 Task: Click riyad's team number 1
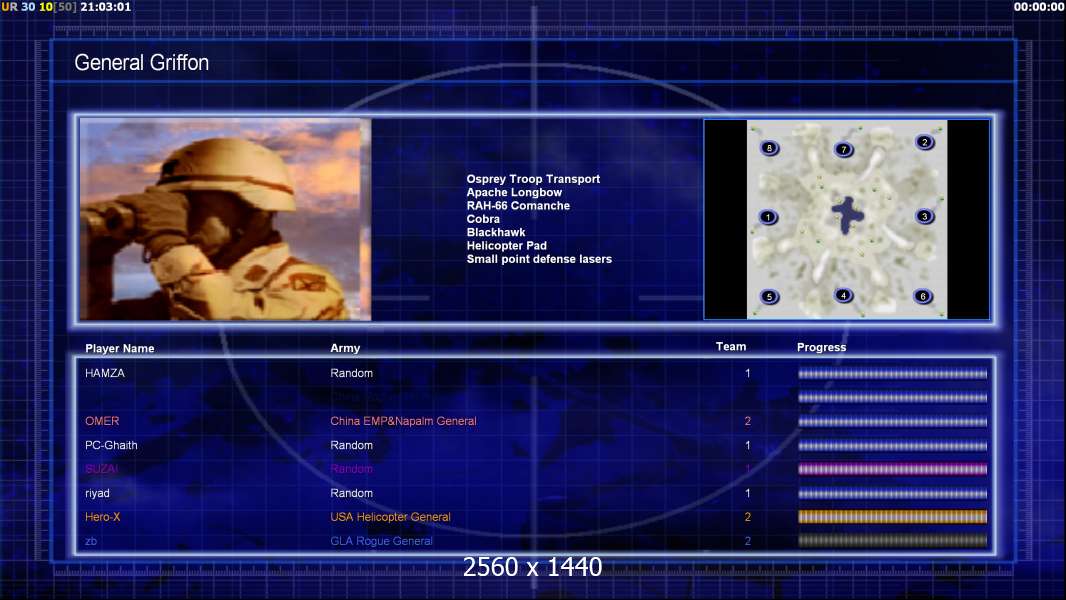(748, 493)
